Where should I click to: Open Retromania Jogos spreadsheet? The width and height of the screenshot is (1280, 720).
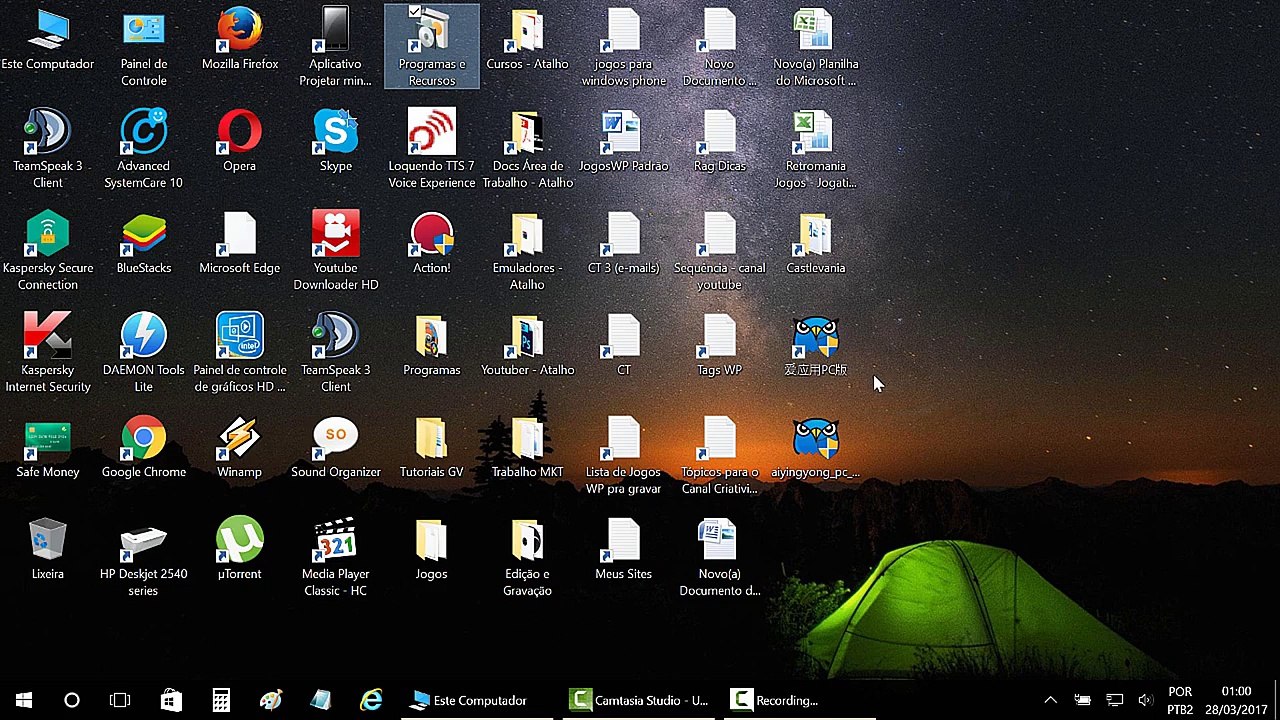pyautogui.click(x=815, y=149)
